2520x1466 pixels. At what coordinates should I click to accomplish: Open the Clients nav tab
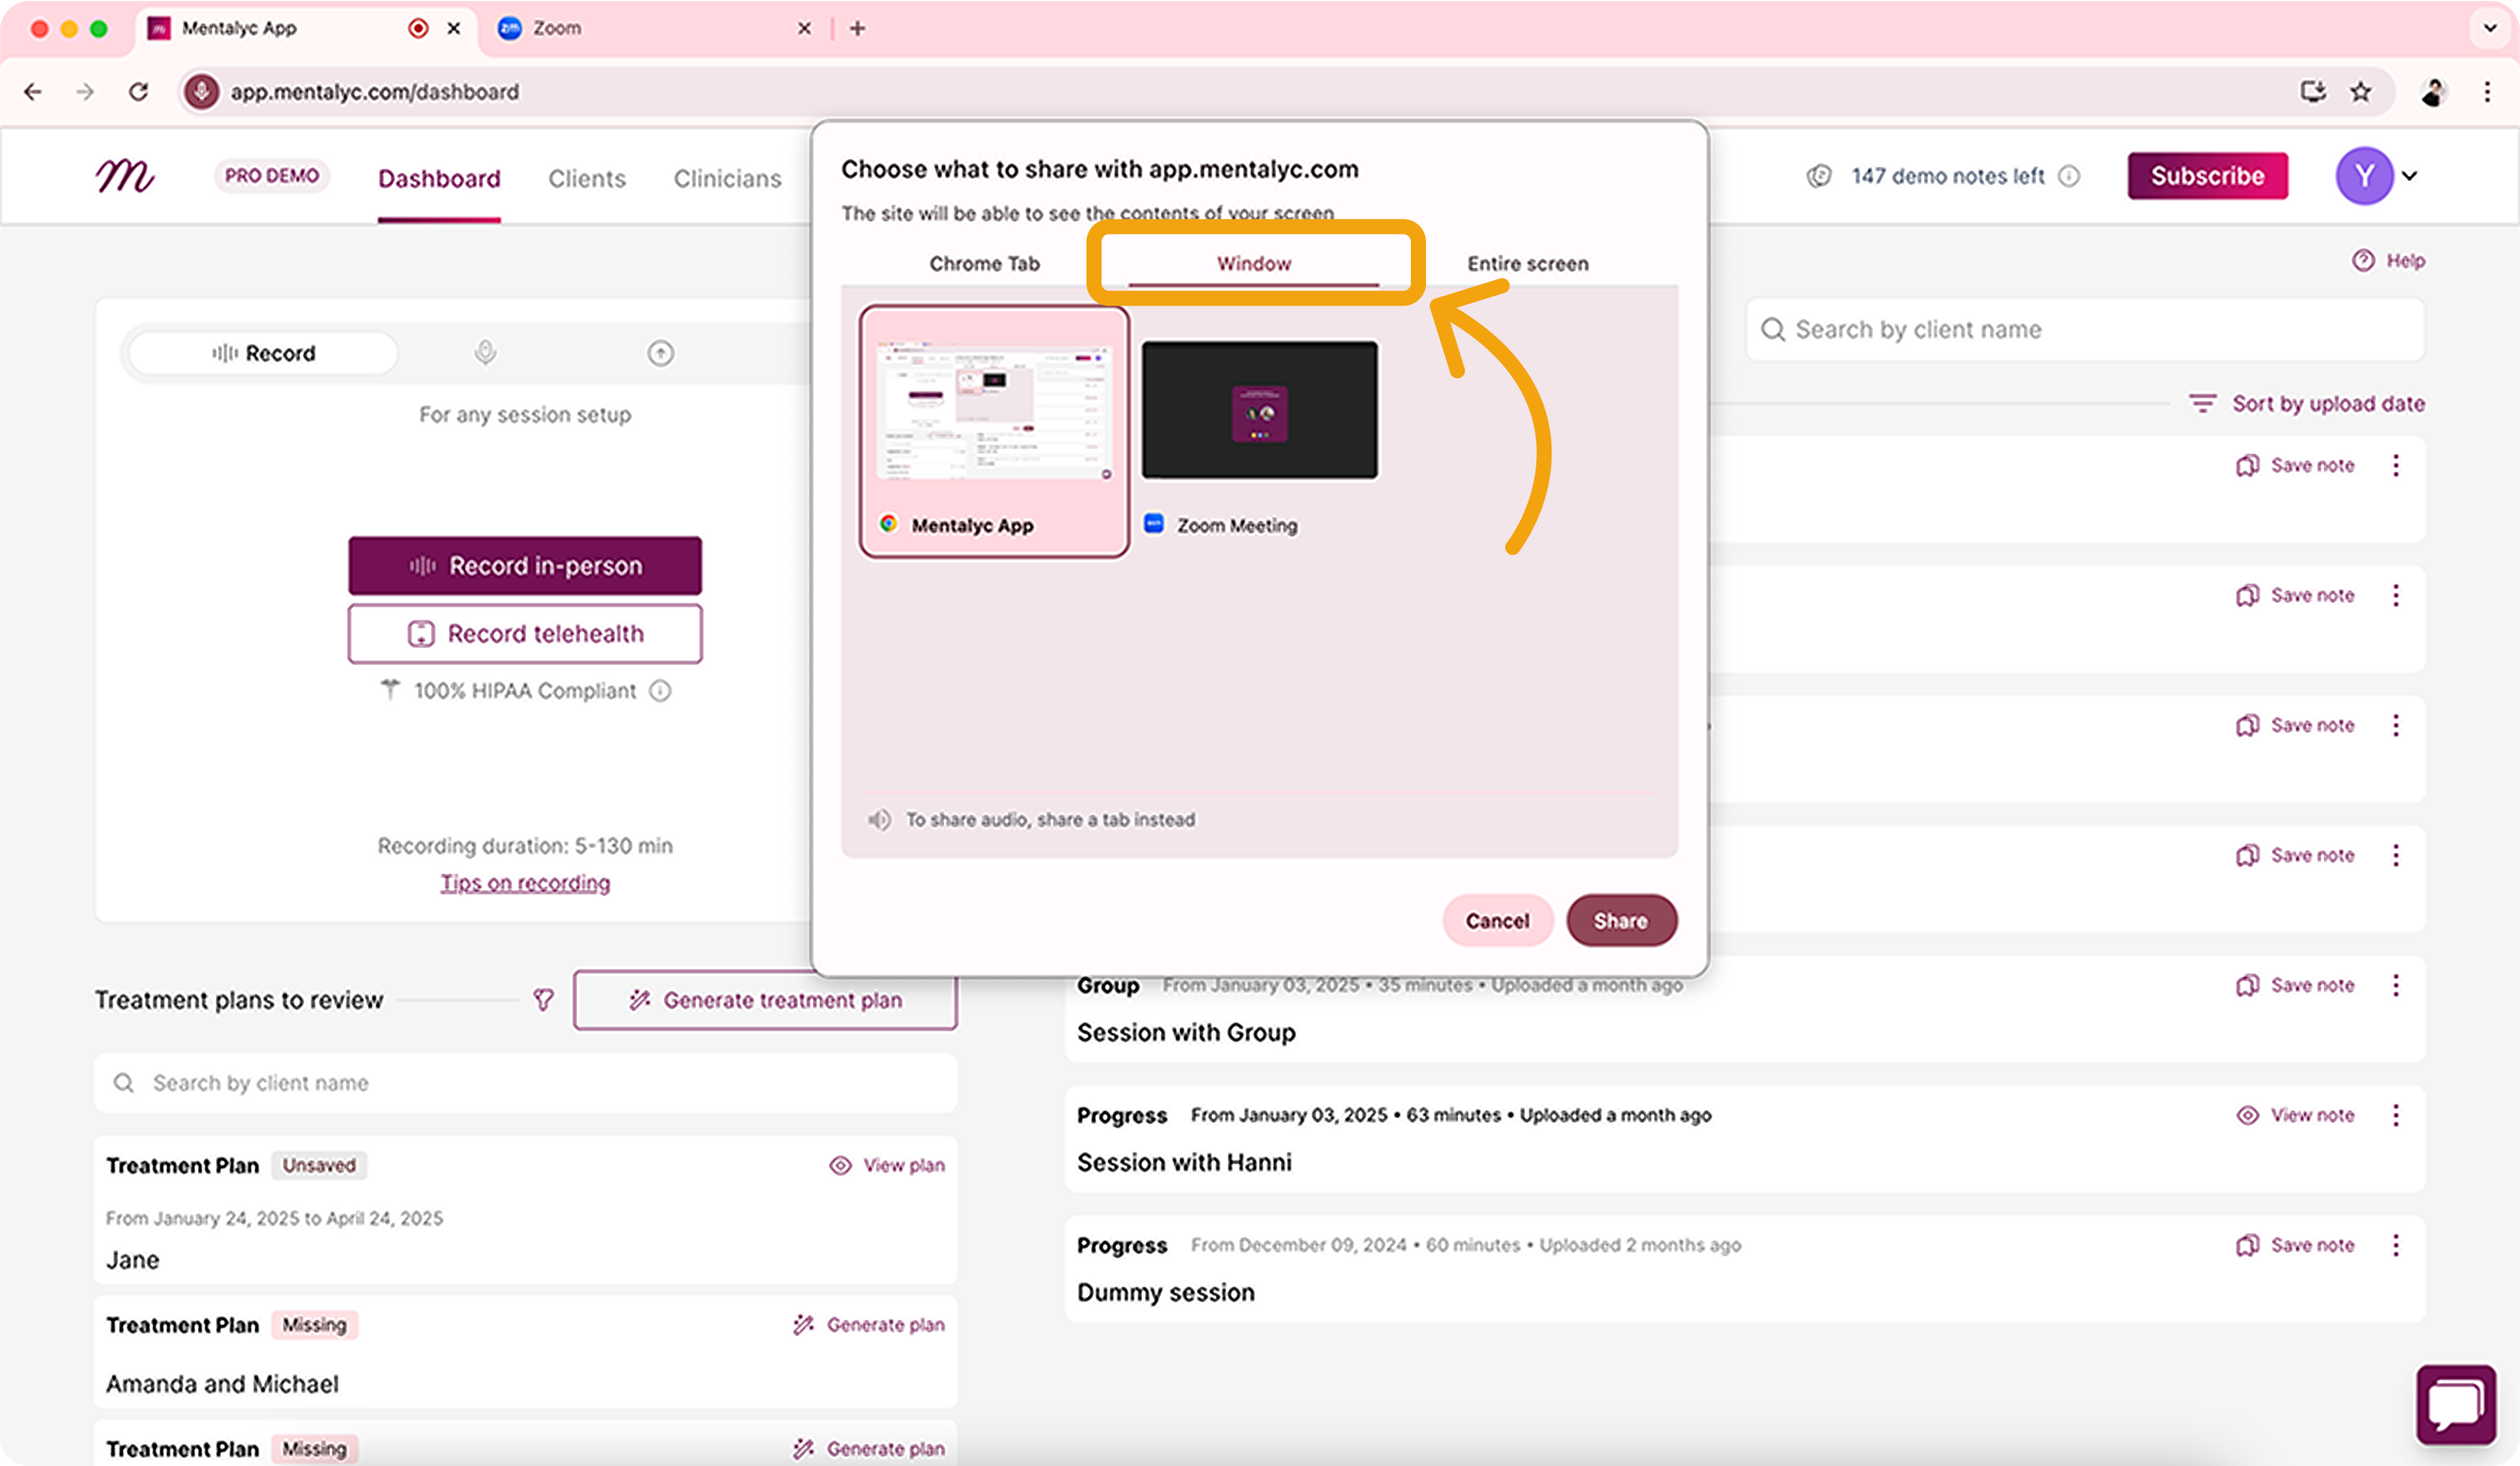click(587, 179)
